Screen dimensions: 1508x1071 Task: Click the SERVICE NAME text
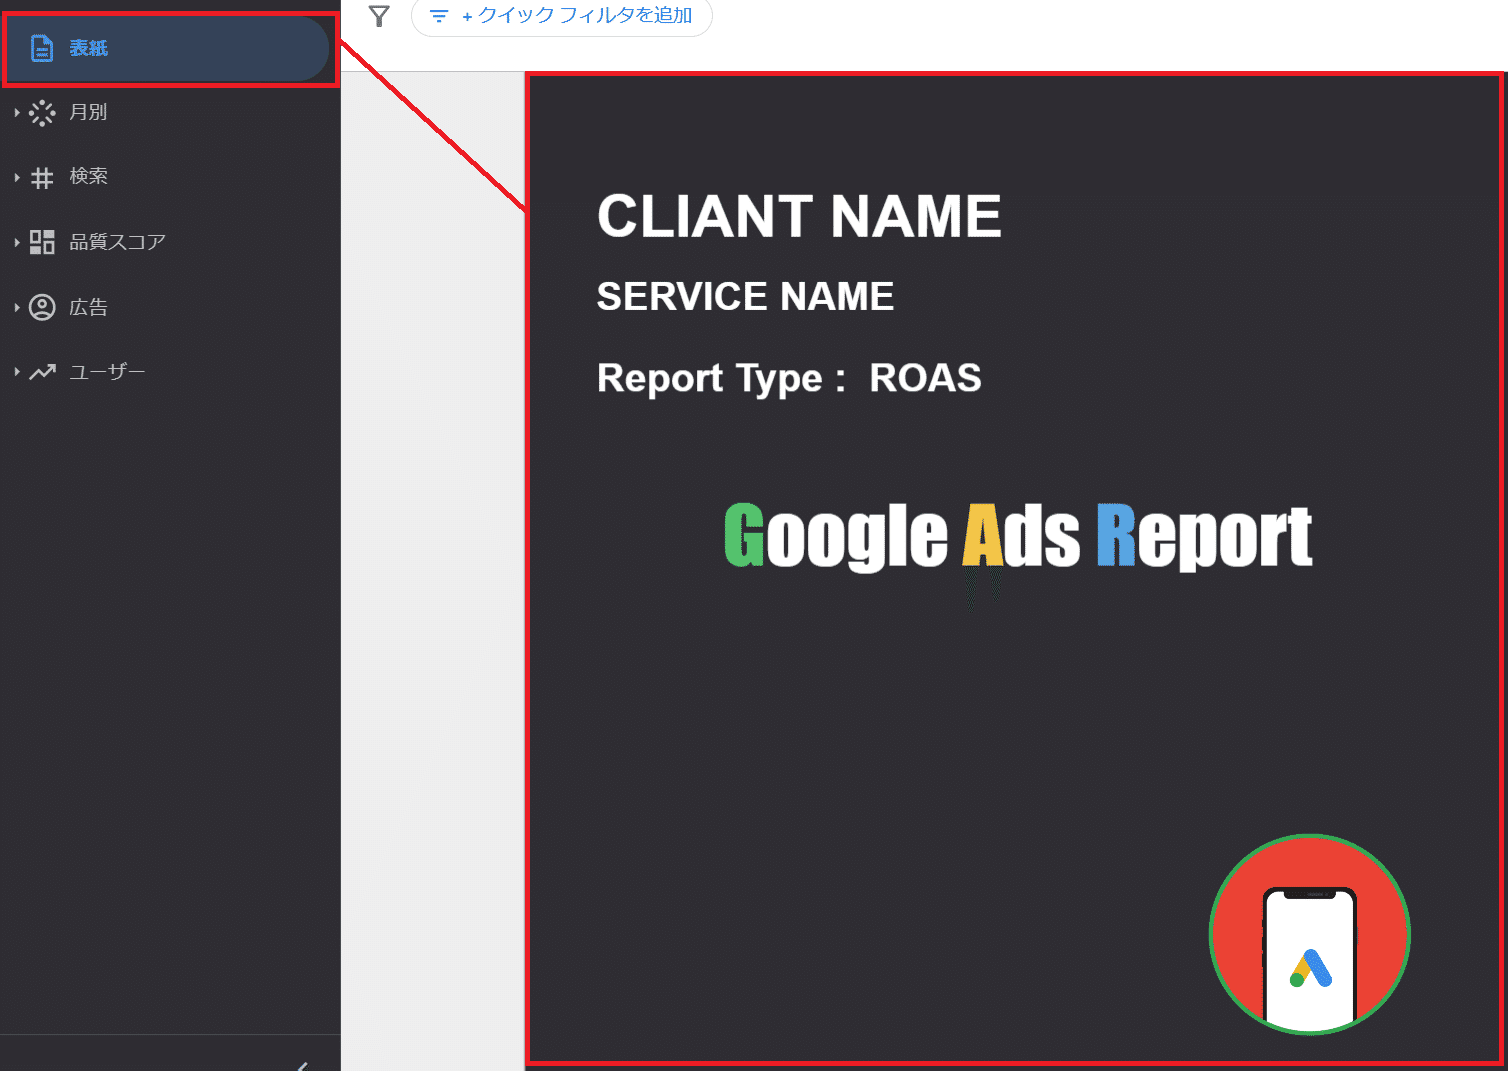point(745,296)
